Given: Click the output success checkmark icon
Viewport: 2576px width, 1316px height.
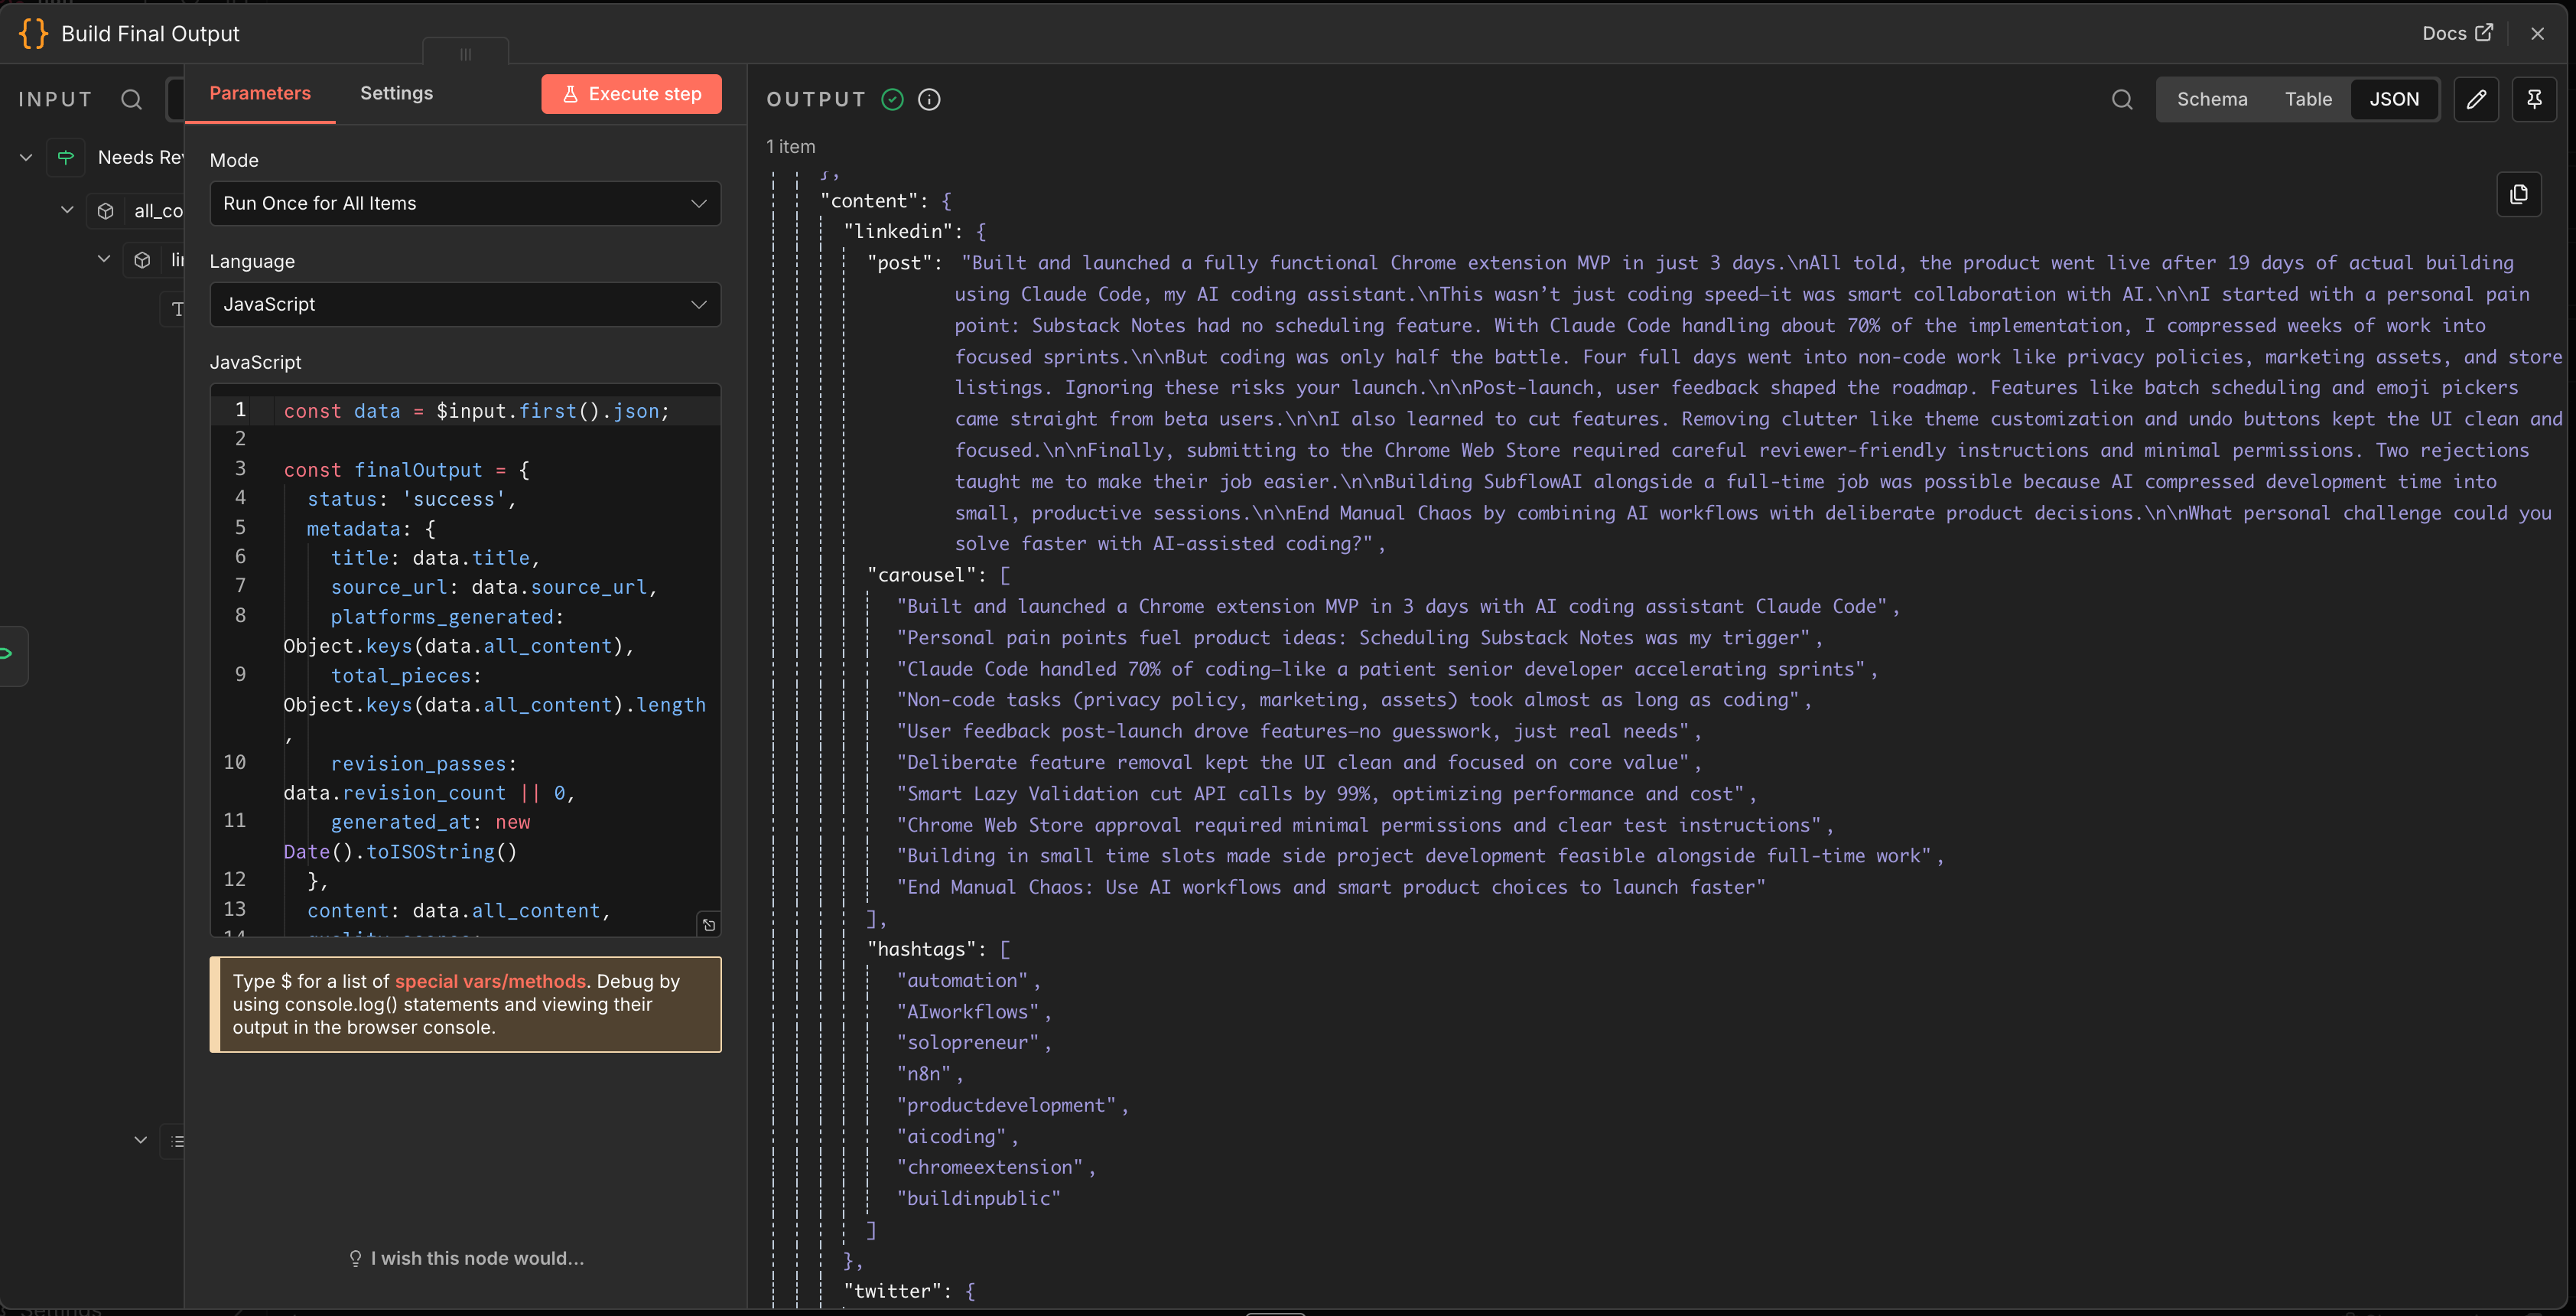Looking at the screenshot, I should point(892,99).
